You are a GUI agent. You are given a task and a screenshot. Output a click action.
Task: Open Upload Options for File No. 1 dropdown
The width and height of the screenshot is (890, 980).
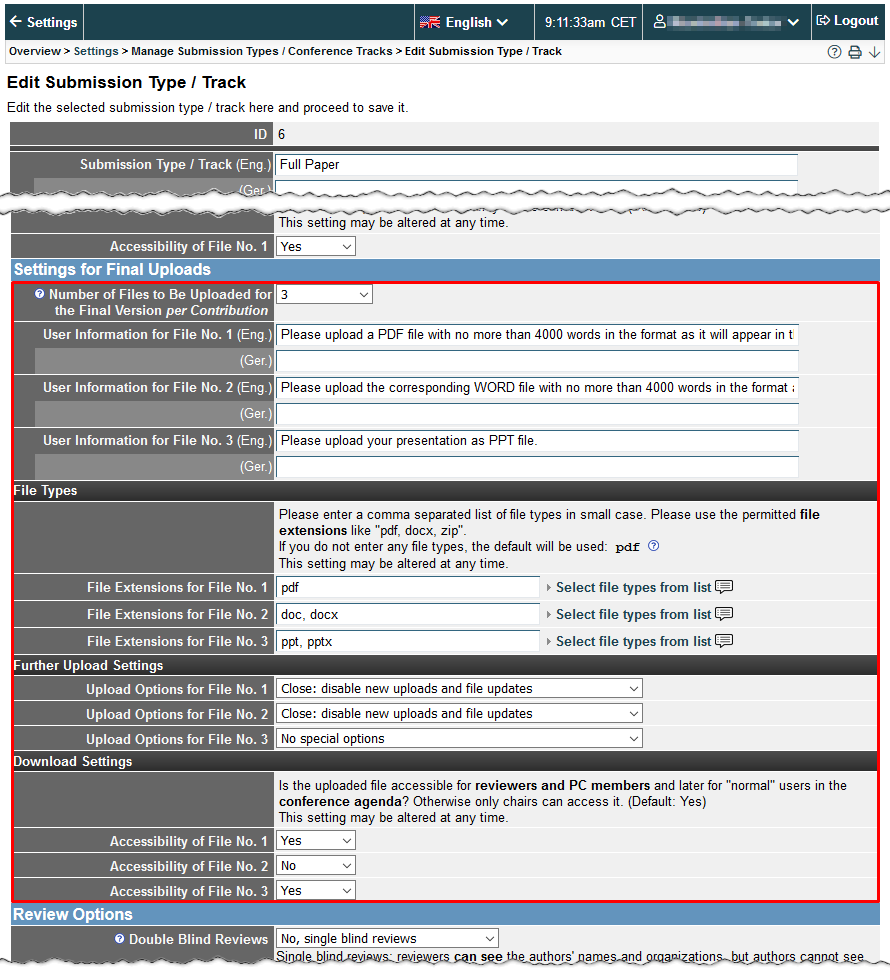pos(459,689)
